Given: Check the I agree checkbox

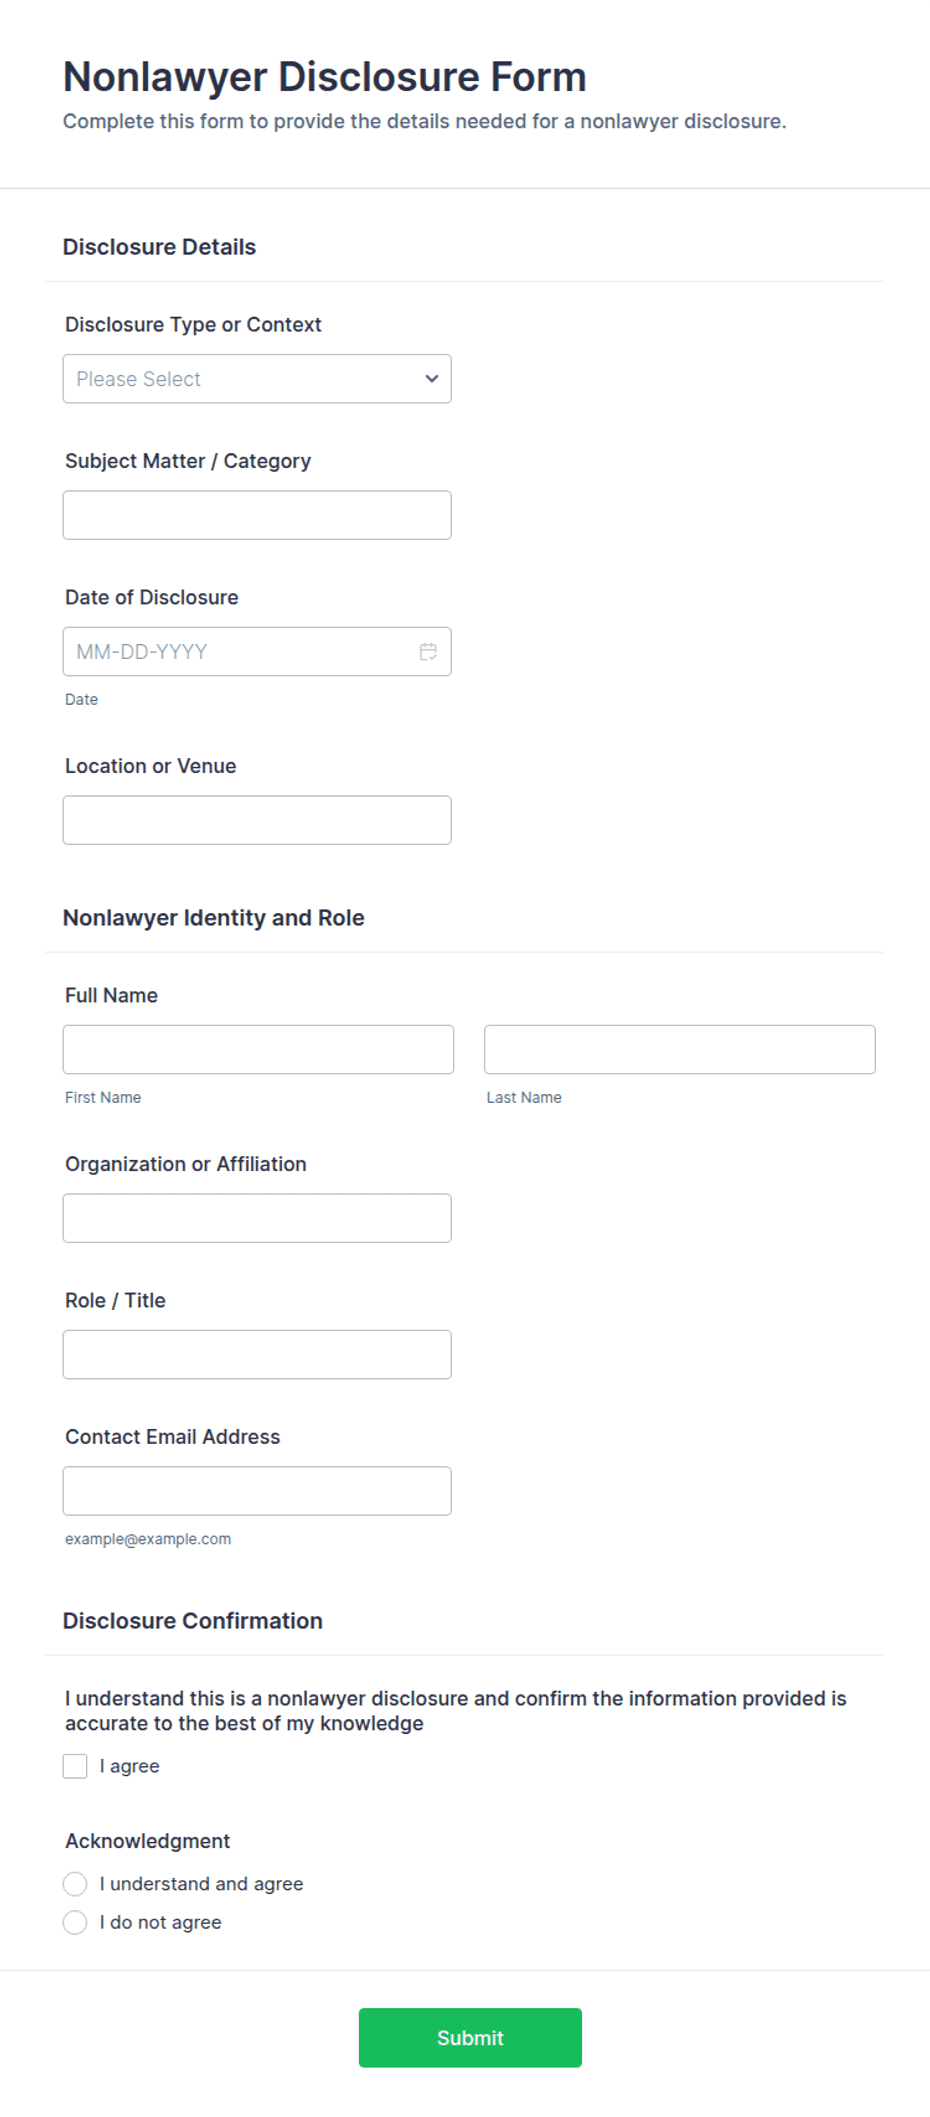Looking at the screenshot, I should coord(75,1766).
